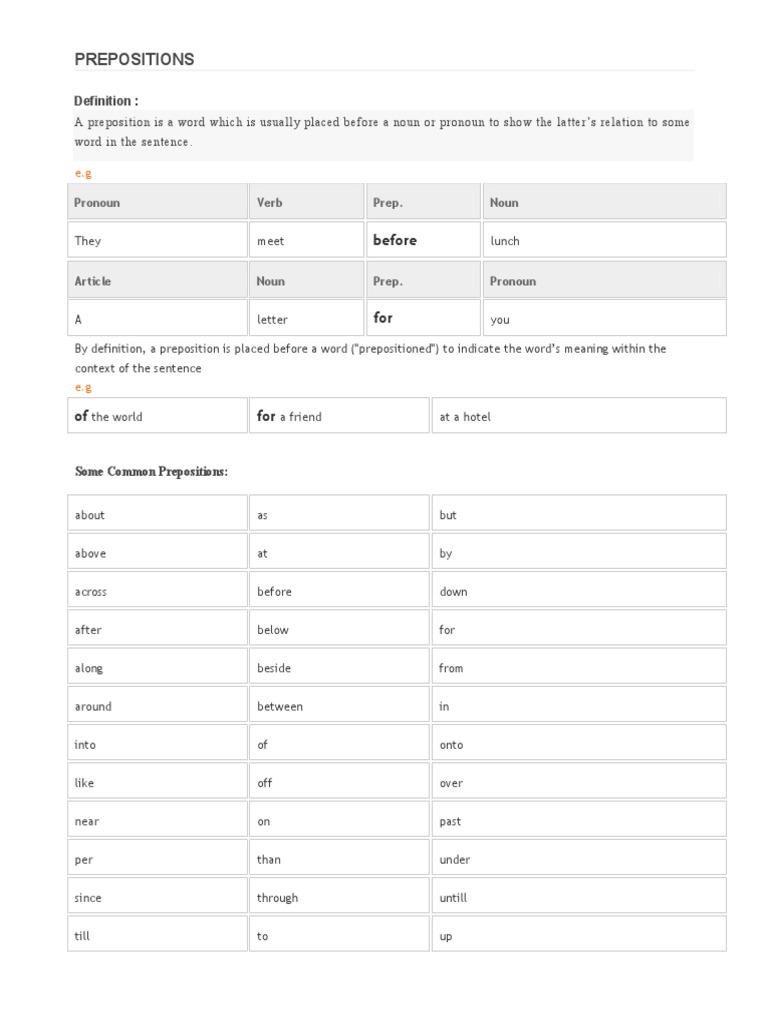This screenshot has height=1024, width=768.
Task: Click the PREPOSITIONS heading
Action: point(134,60)
